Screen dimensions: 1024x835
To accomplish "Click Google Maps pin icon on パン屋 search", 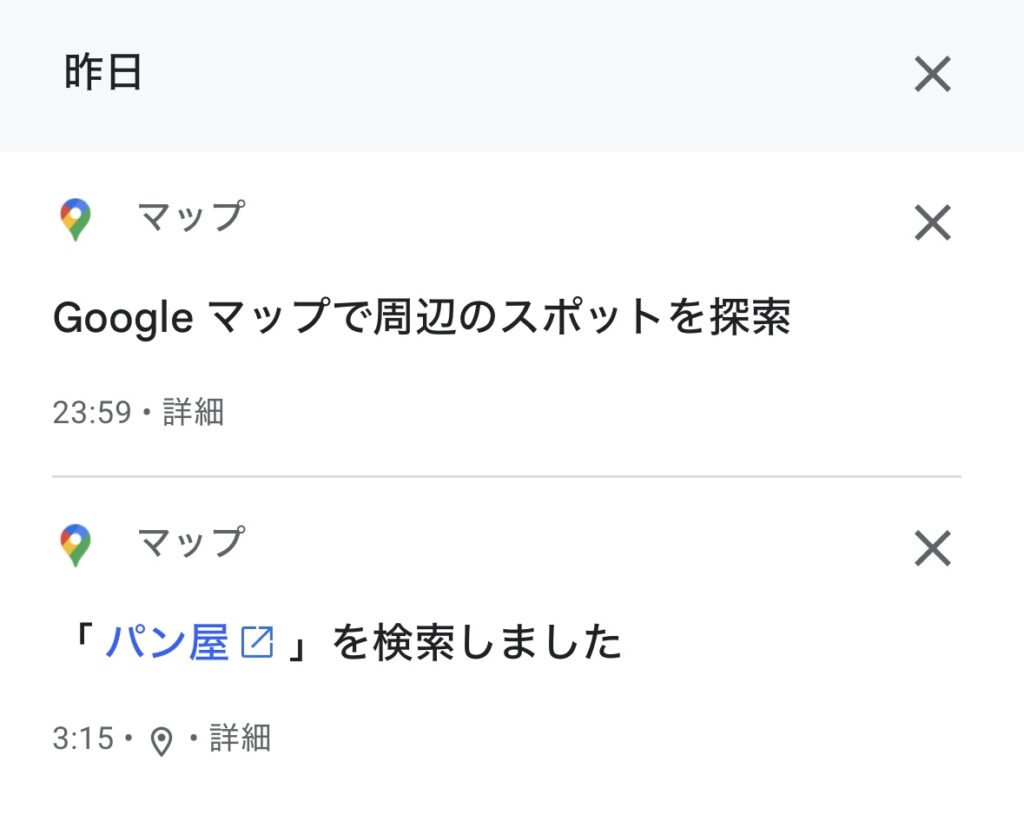I will tap(75, 545).
